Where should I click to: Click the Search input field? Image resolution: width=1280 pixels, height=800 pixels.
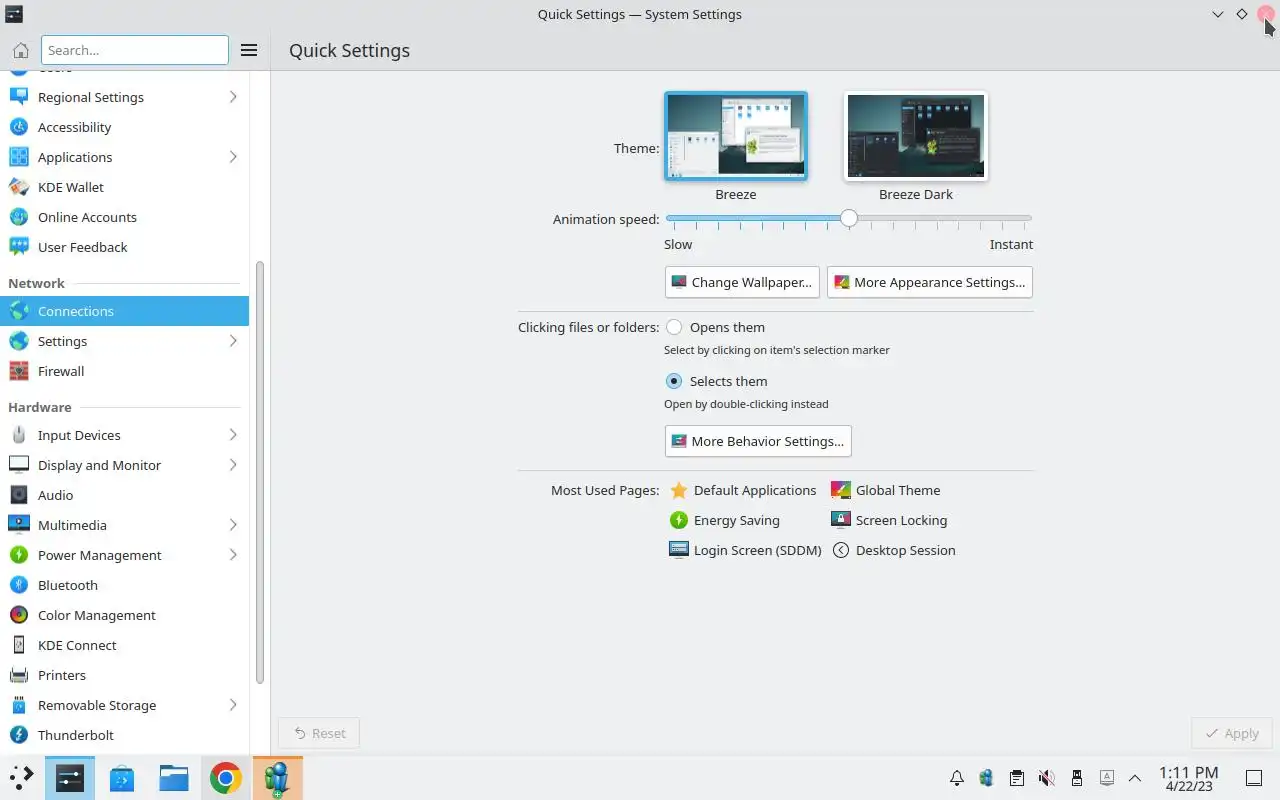click(135, 50)
